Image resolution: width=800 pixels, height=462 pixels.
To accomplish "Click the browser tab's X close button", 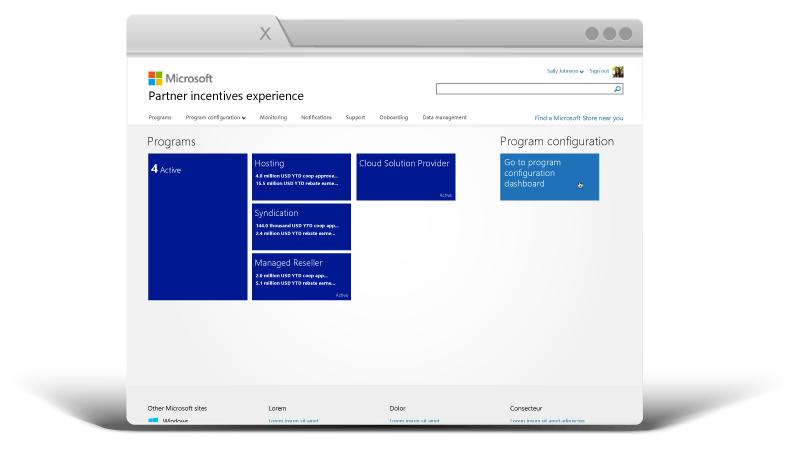I will (x=265, y=34).
